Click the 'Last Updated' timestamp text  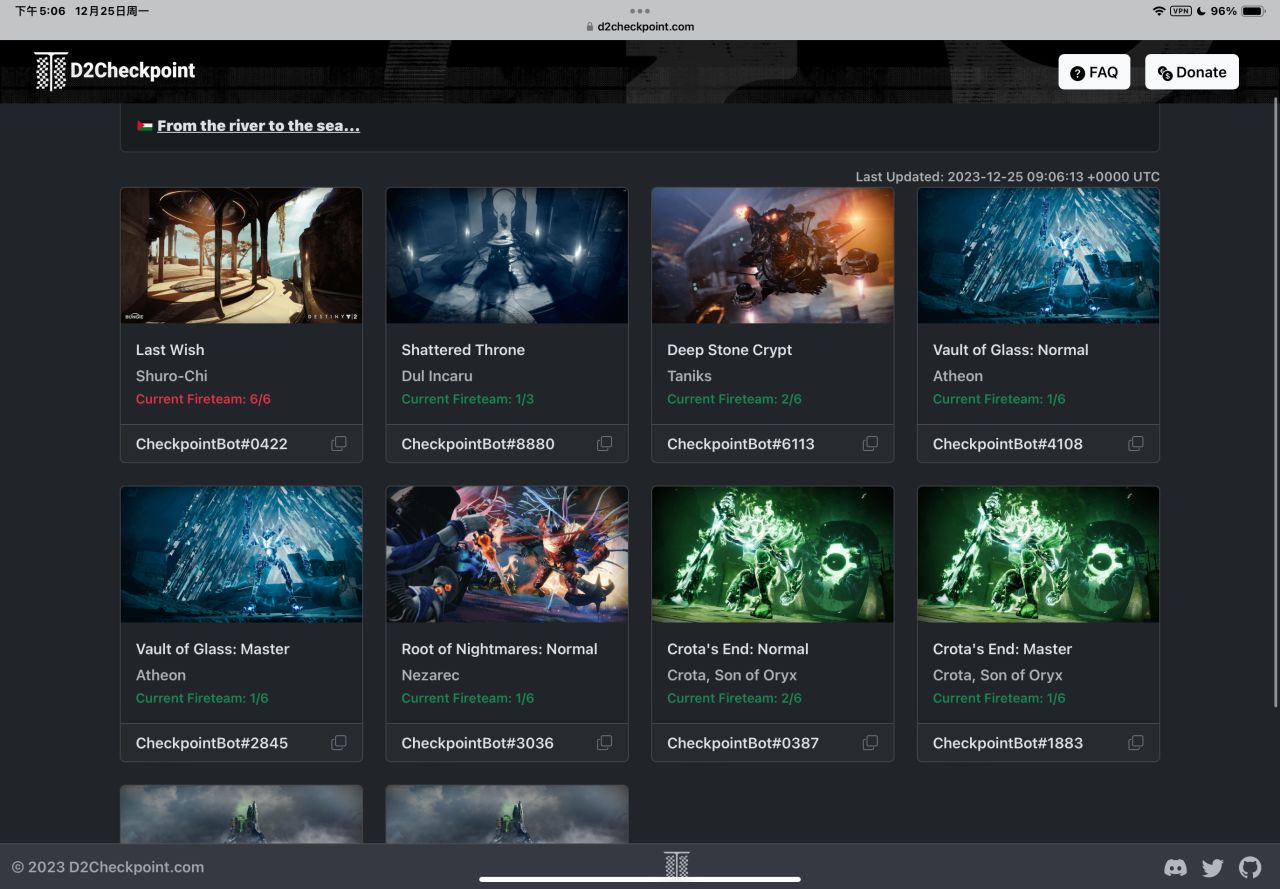tap(1008, 177)
